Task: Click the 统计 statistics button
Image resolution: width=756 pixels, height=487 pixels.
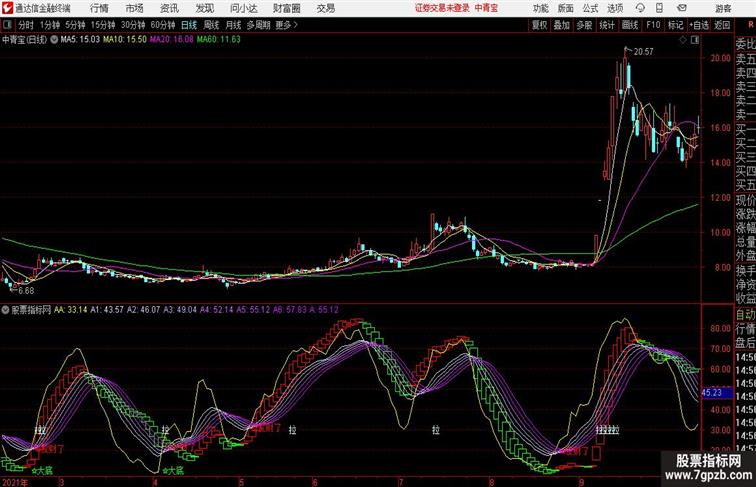Action: [607, 25]
